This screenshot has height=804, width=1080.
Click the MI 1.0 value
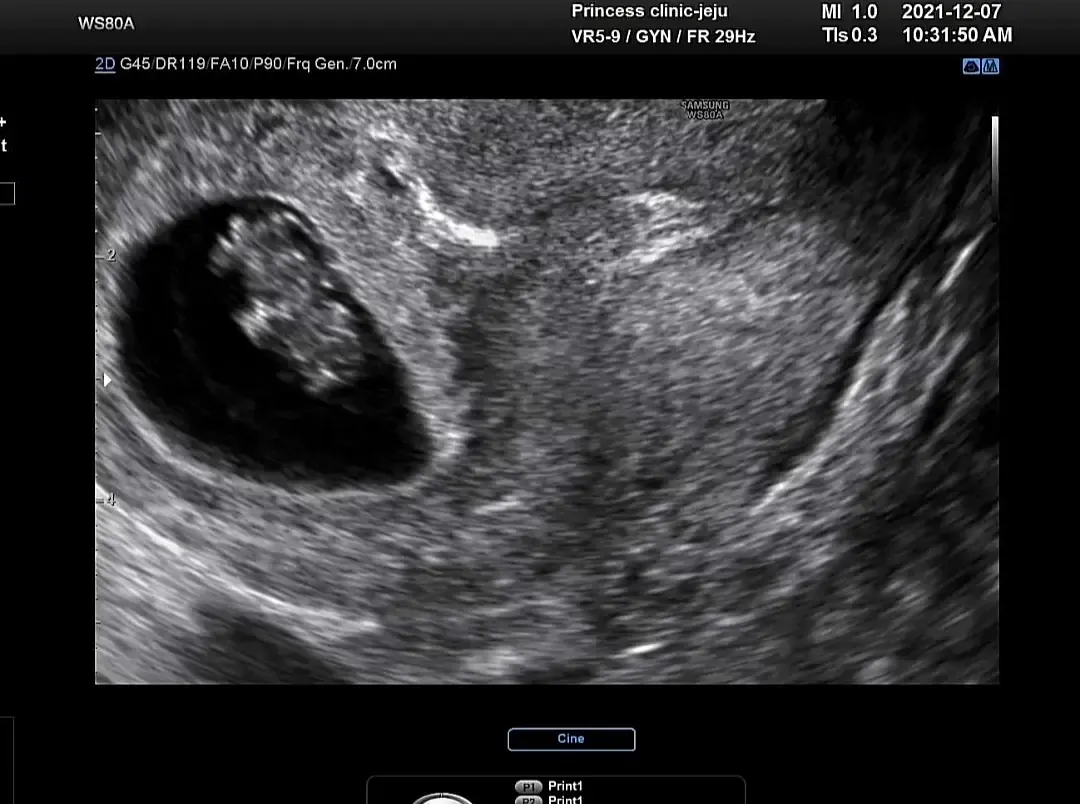(849, 12)
